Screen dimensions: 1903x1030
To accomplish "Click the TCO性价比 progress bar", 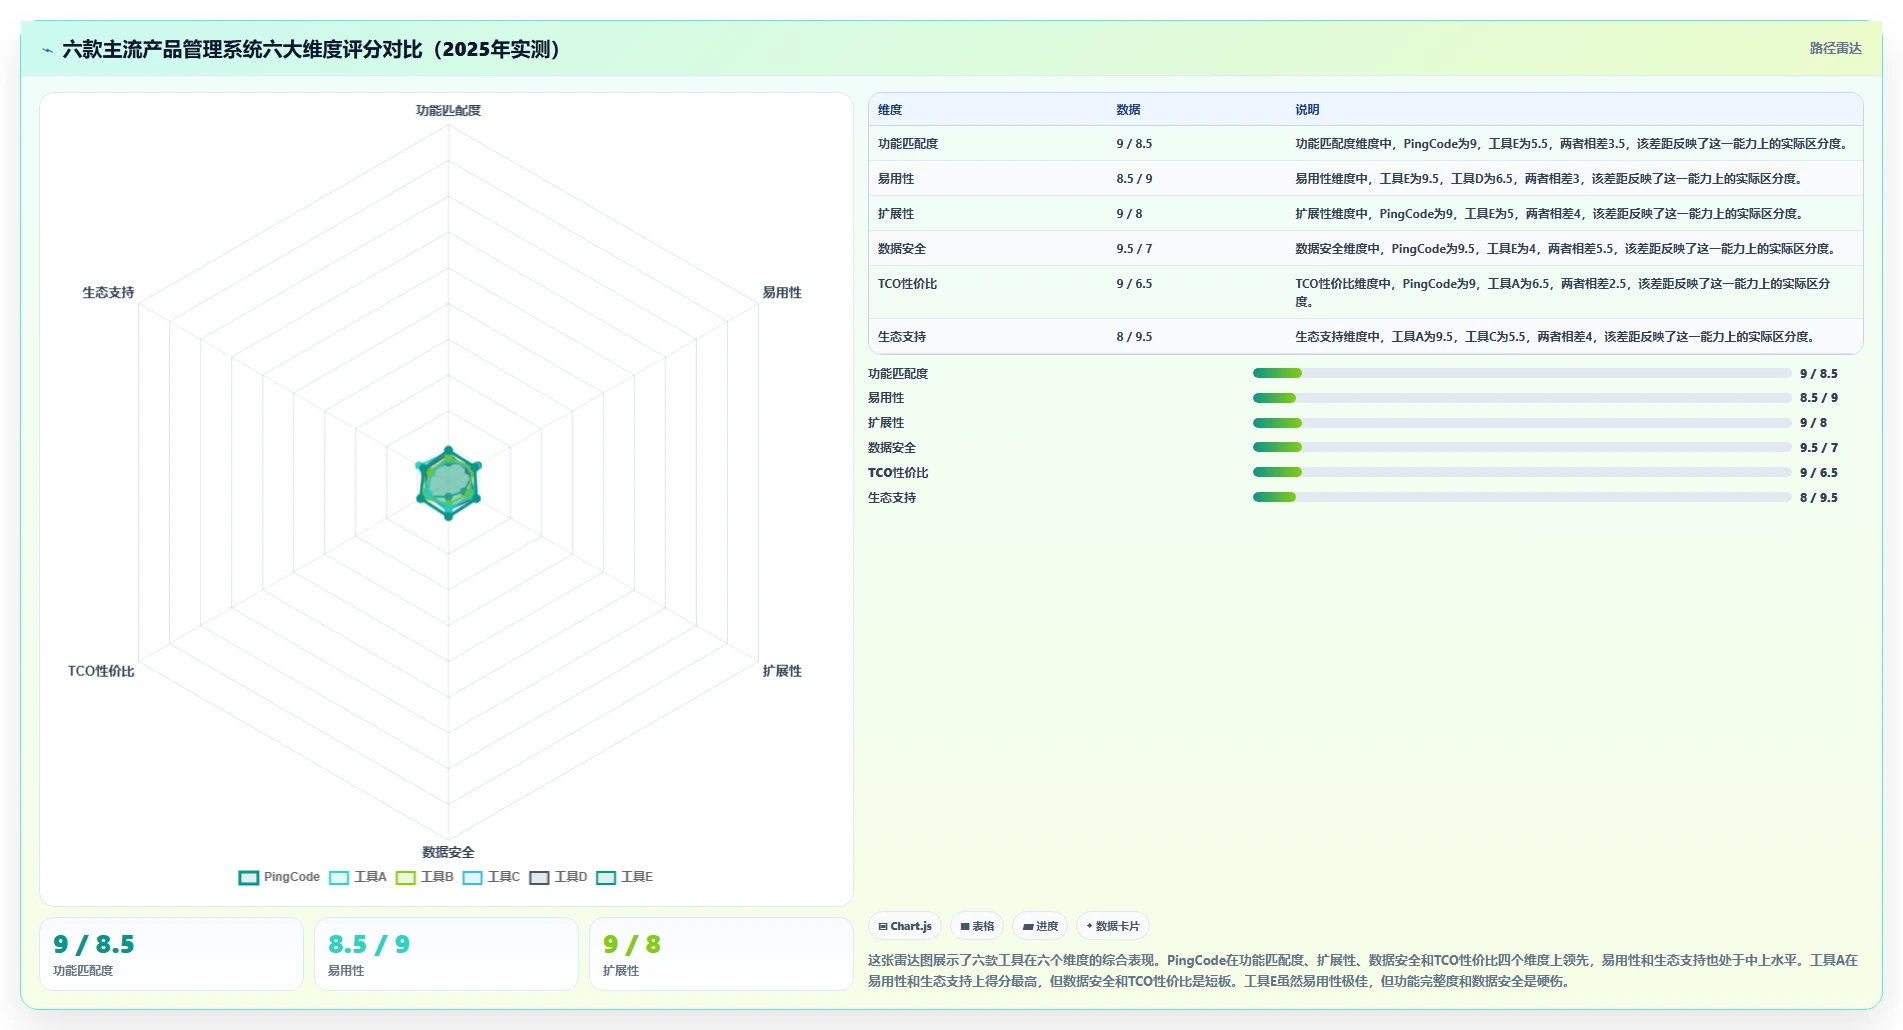I will [1521, 472].
